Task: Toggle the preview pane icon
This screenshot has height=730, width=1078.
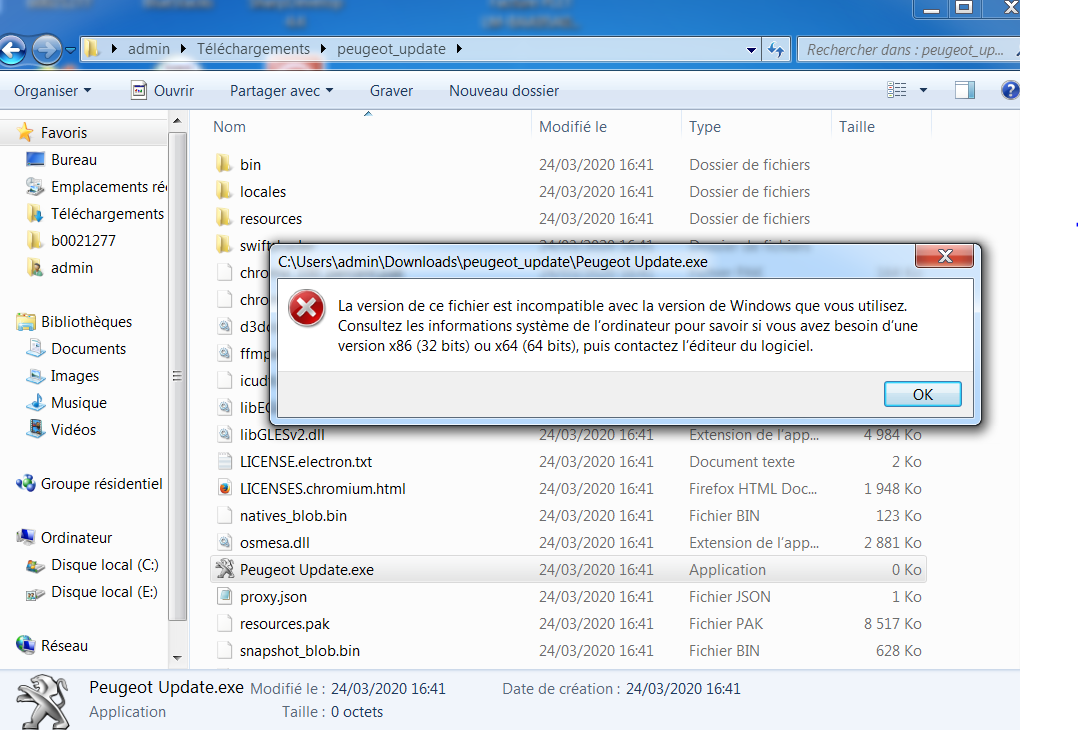Action: (x=965, y=90)
